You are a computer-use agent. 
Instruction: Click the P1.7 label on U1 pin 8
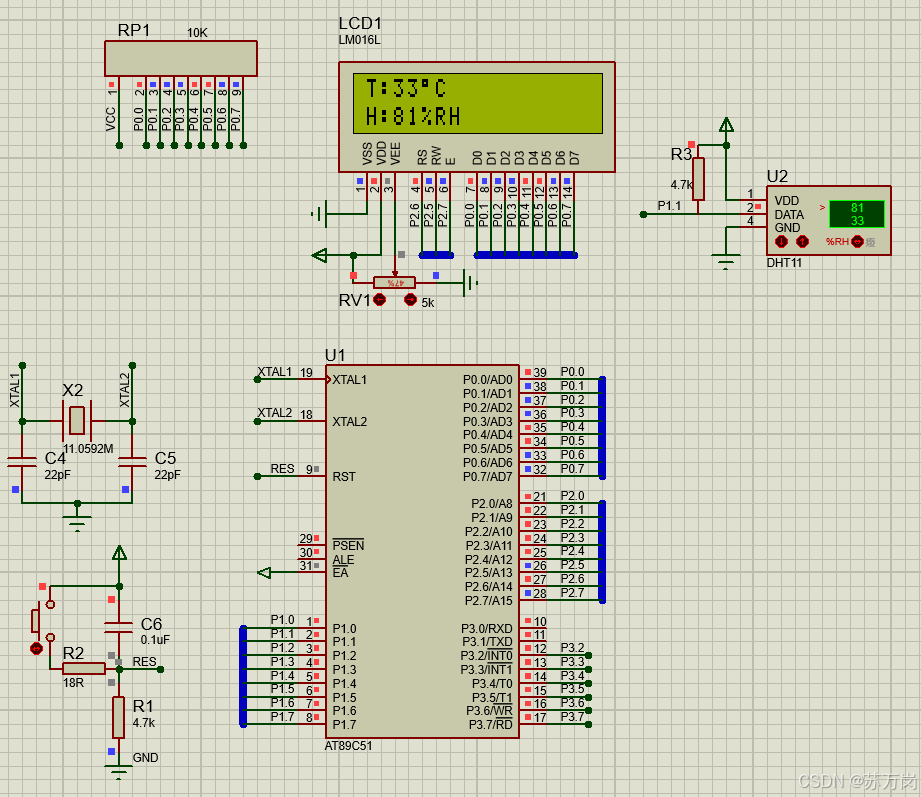tap(283, 717)
